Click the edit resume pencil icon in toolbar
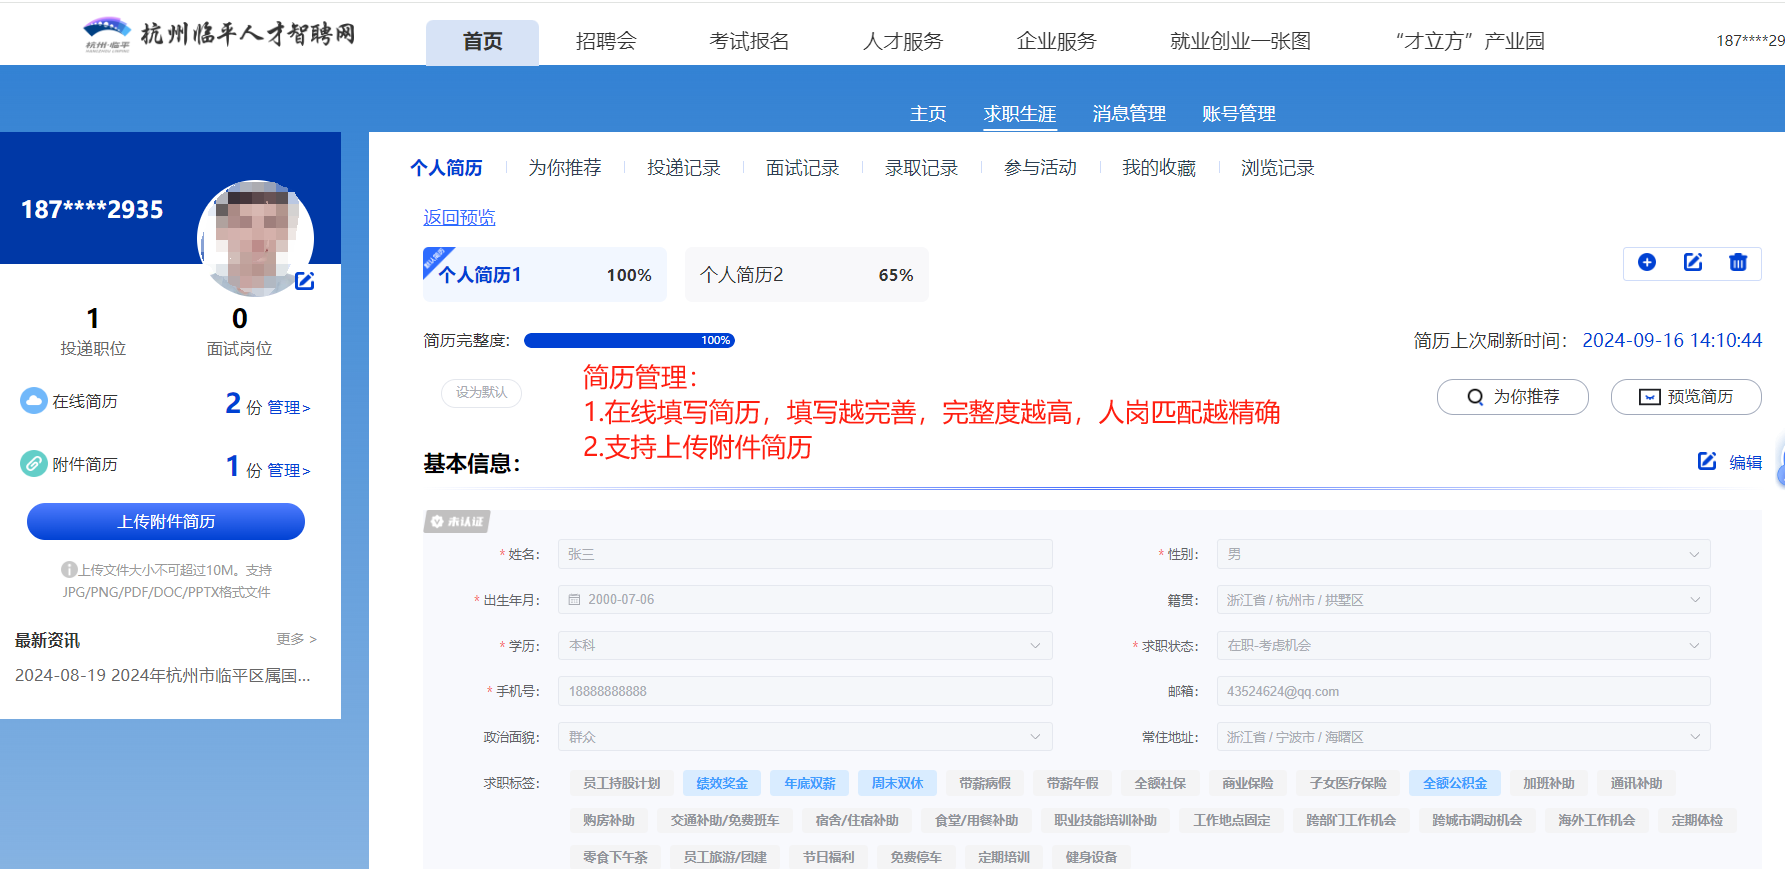 1693,262
